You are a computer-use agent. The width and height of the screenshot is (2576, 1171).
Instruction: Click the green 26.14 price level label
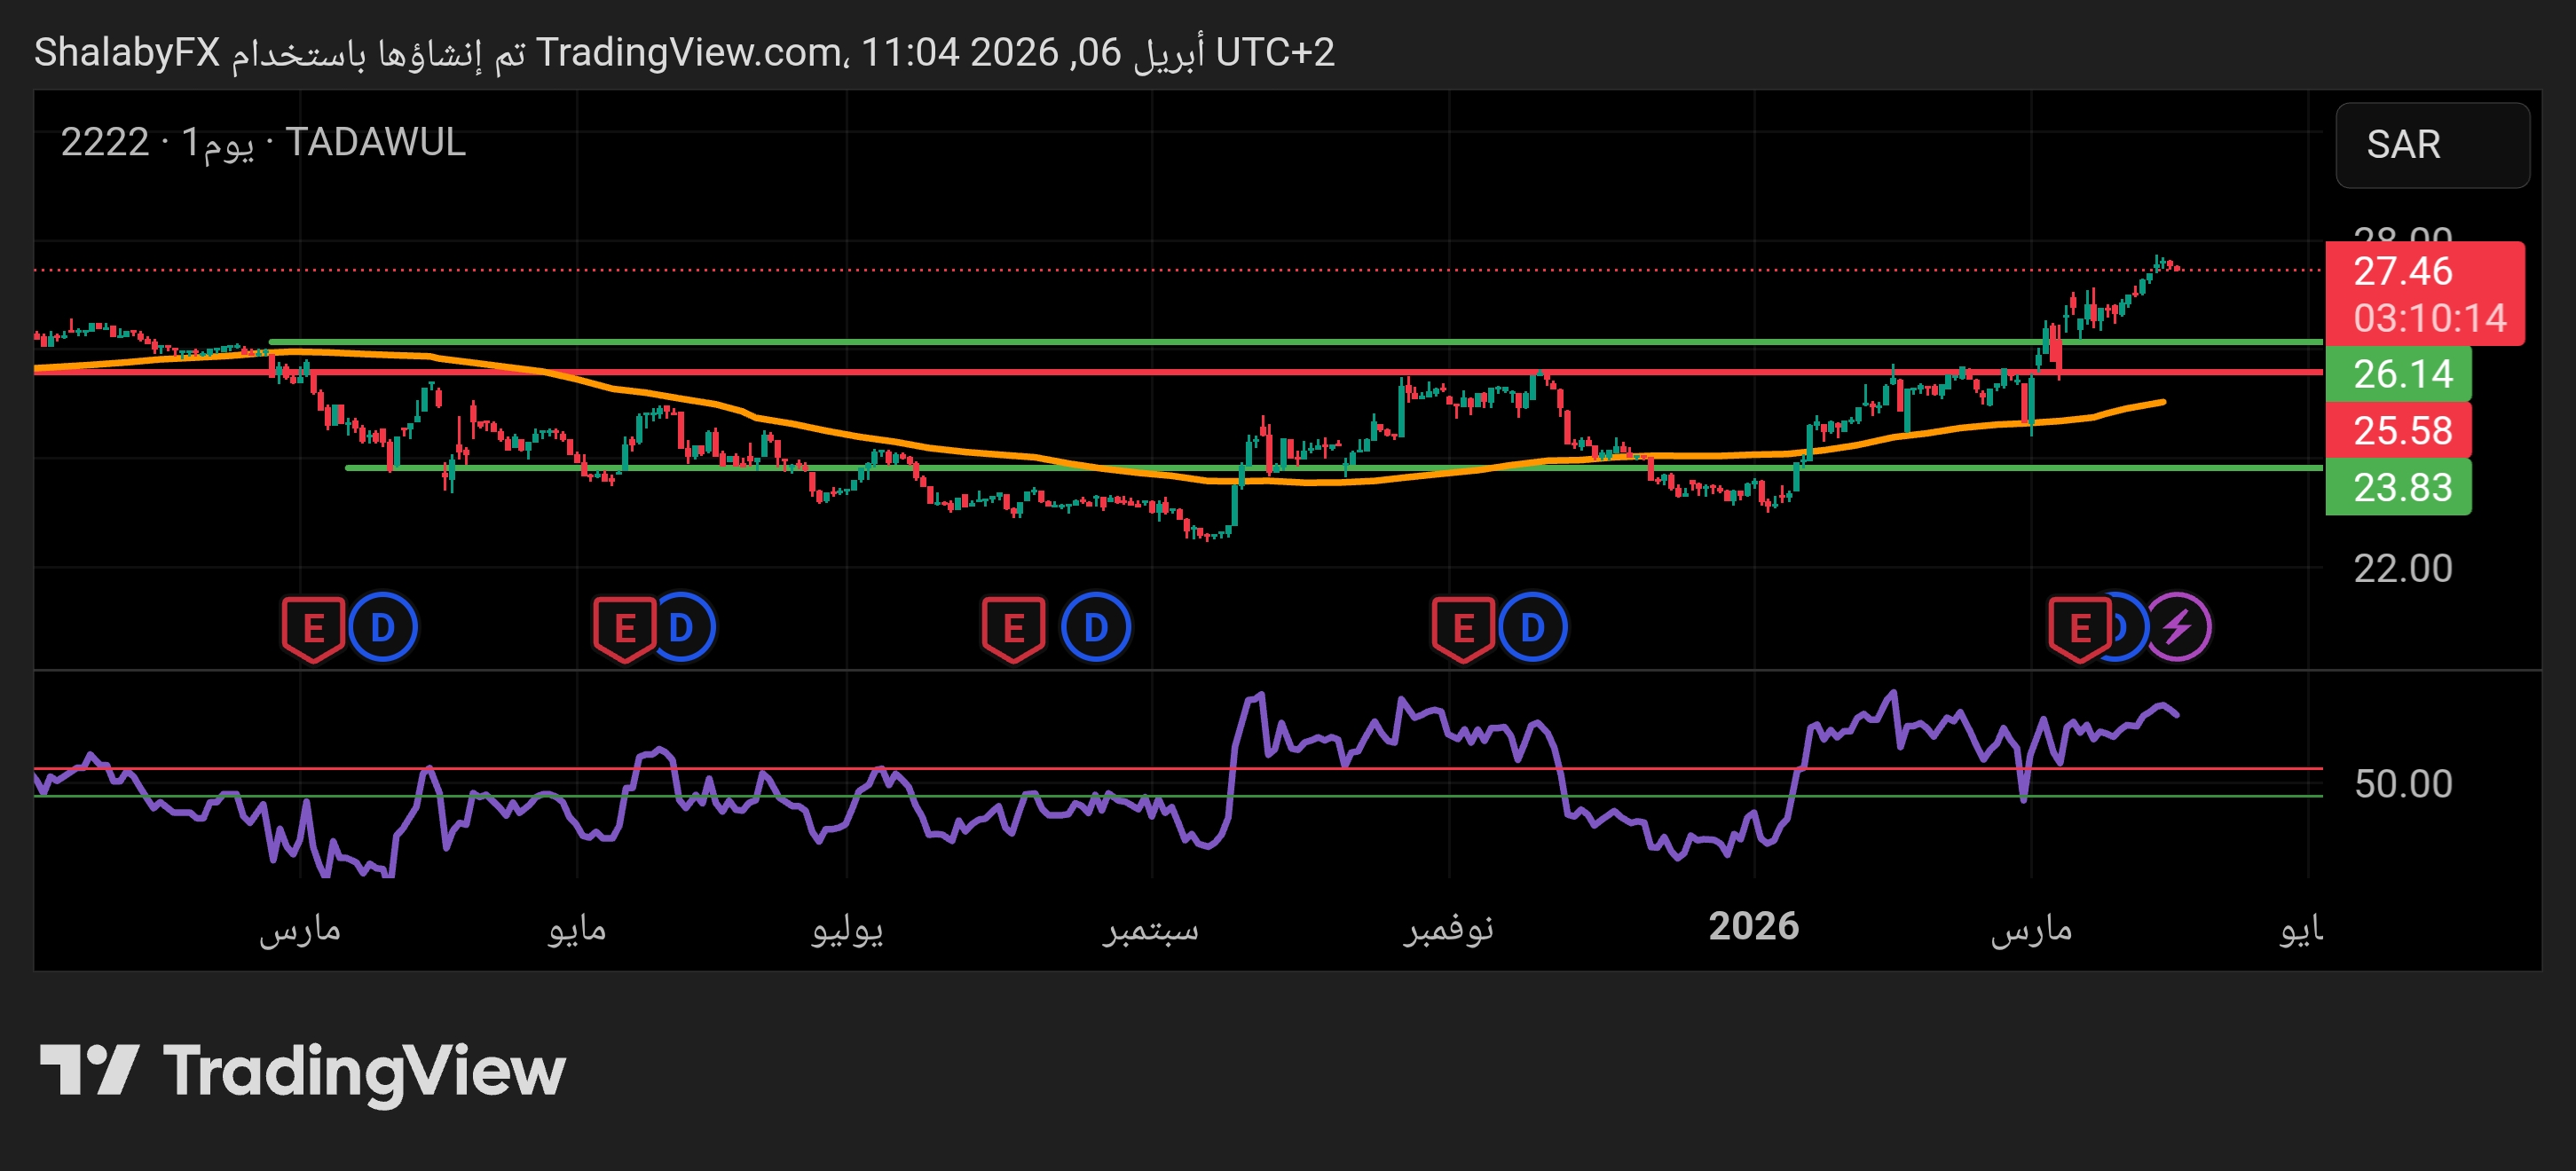point(2400,374)
